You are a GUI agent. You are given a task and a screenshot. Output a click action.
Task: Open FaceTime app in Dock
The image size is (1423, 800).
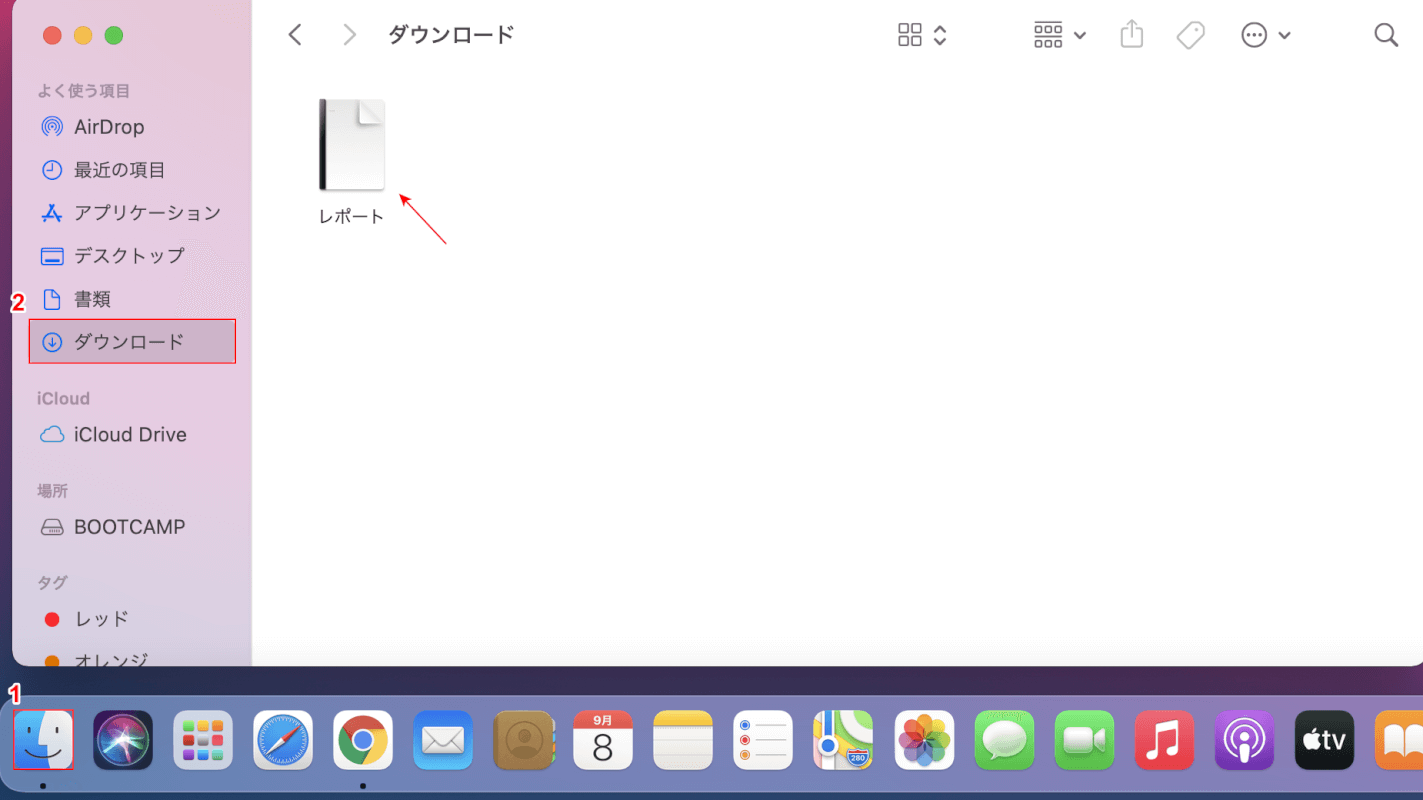pos(1084,740)
